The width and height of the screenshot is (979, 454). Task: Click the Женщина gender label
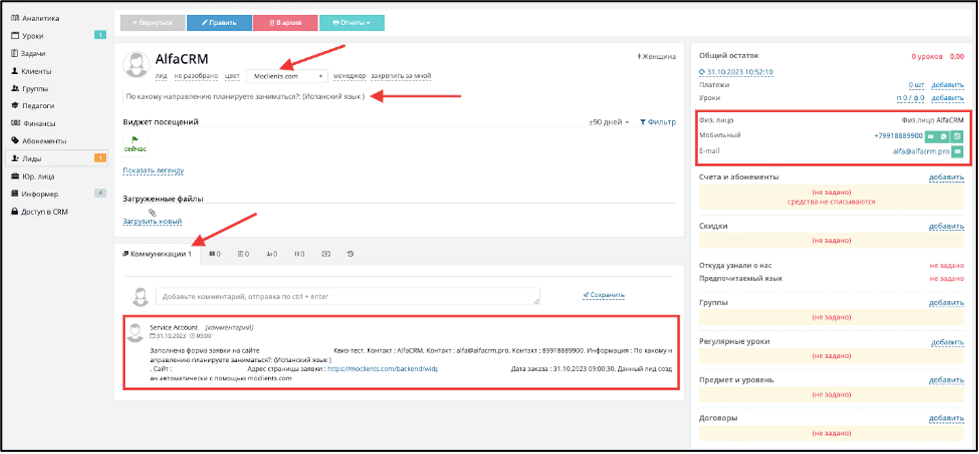pyautogui.click(x=656, y=57)
